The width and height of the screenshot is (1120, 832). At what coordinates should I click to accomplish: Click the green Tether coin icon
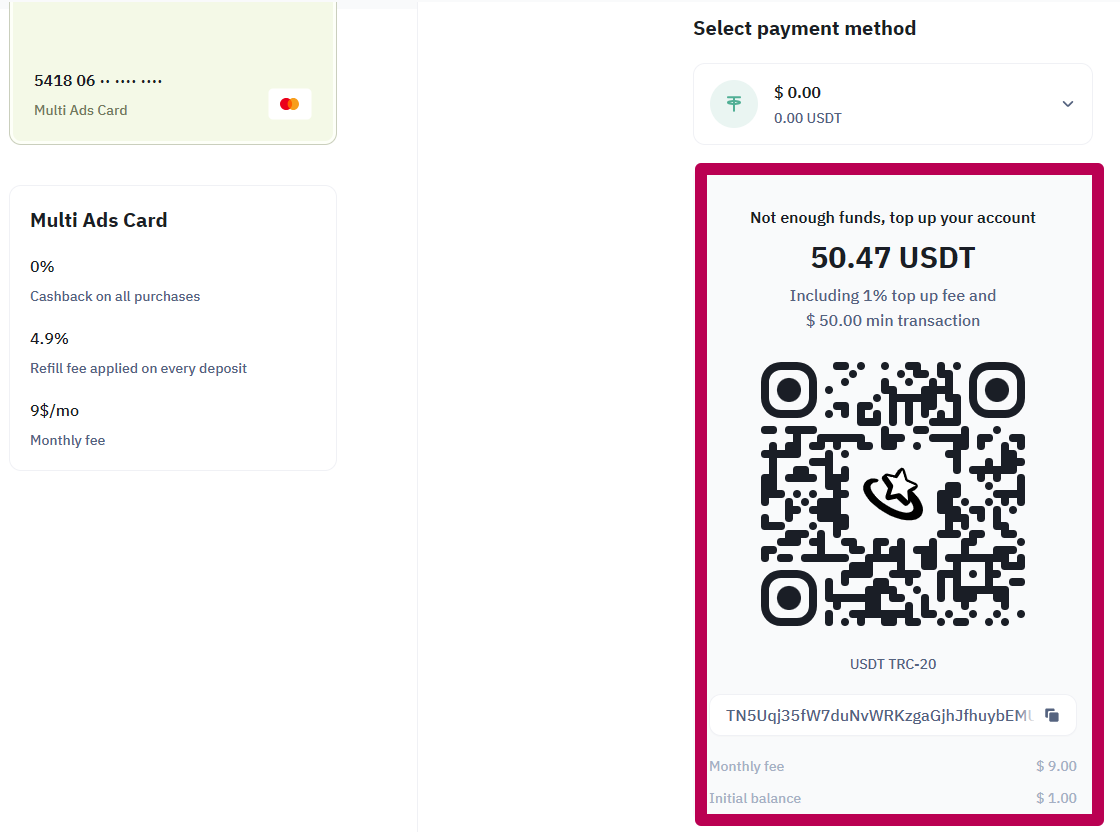(734, 104)
